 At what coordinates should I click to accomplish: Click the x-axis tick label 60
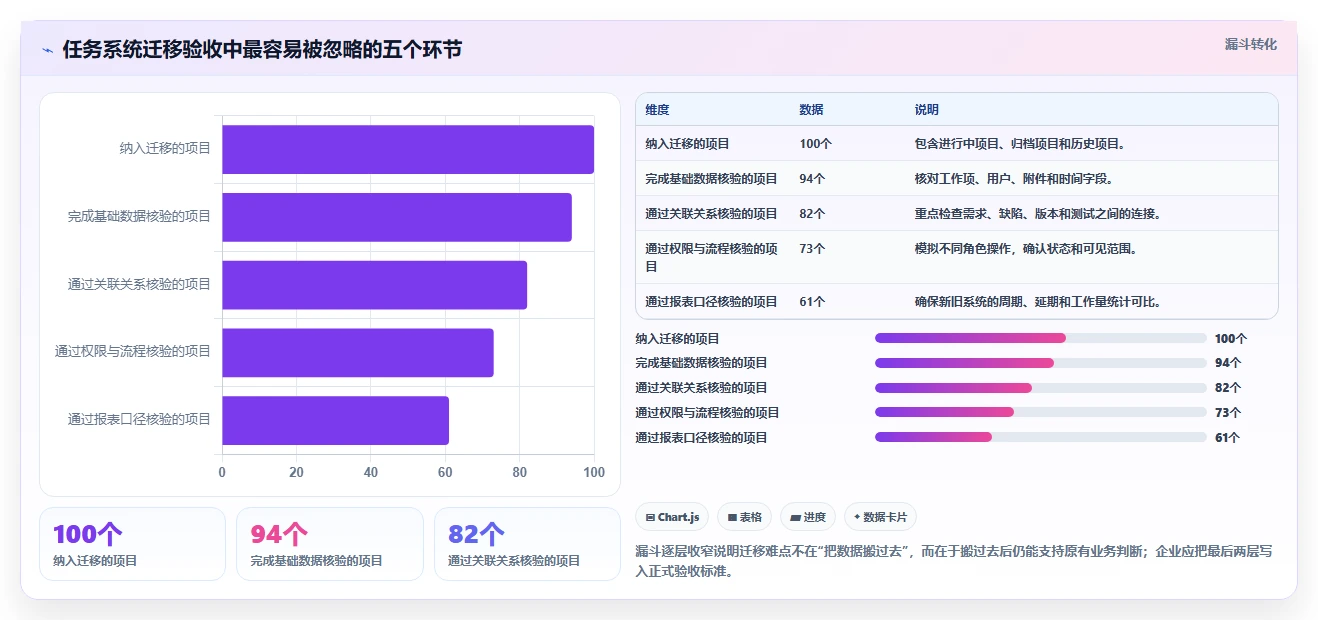[x=445, y=472]
